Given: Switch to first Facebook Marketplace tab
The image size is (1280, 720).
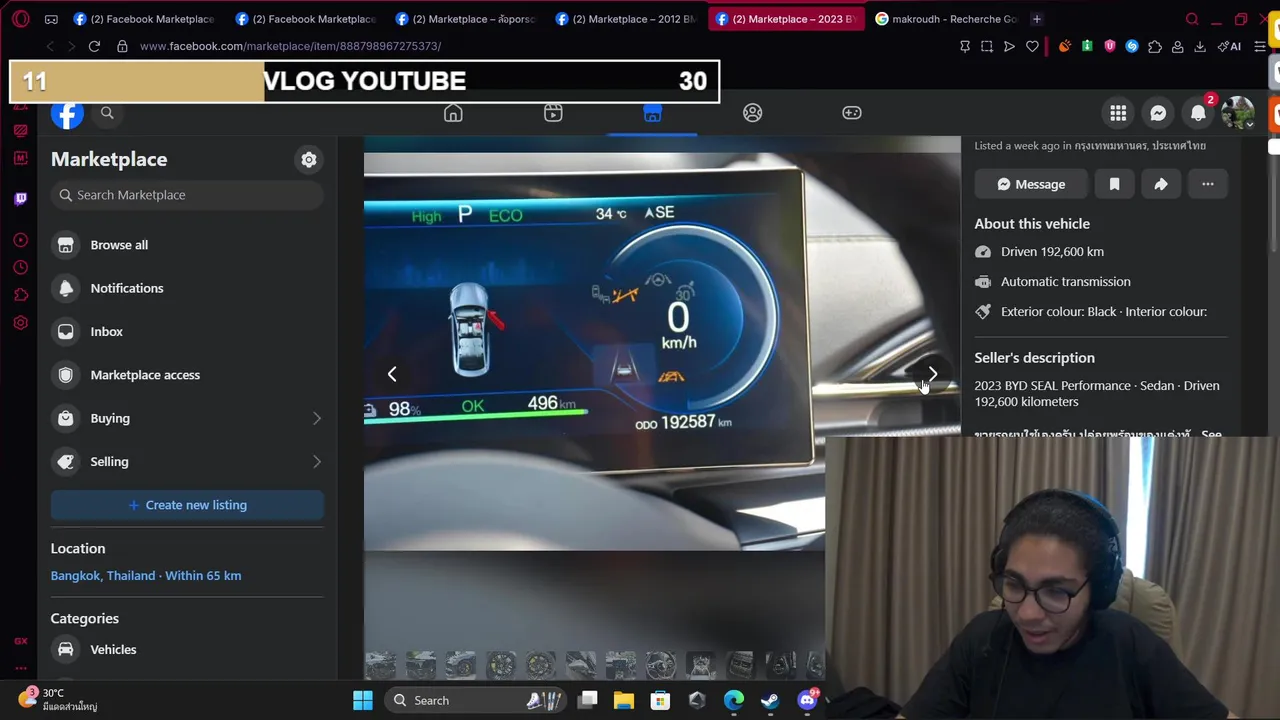Looking at the screenshot, I should tap(143, 19).
